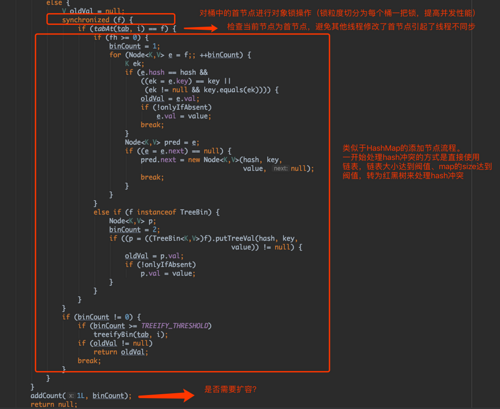Click the 'Node<K,V> p;' declaration

point(132,221)
